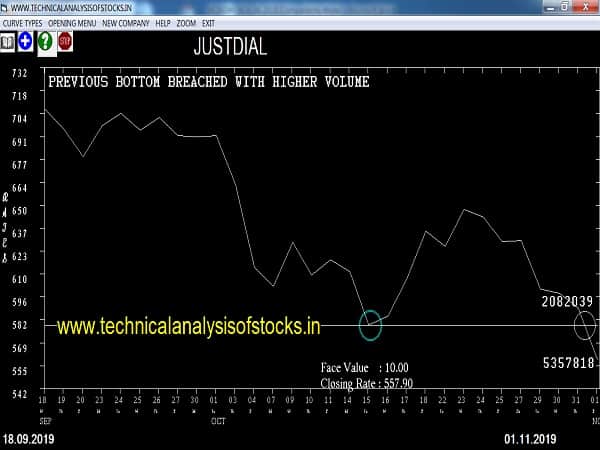Open the Help menu
The height and width of the screenshot is (450, 600).
[163, 22]
